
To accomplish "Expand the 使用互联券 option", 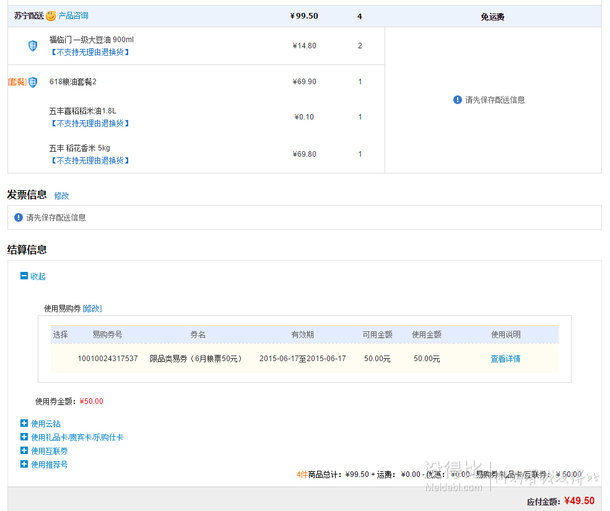I will [x=44, y=451].
